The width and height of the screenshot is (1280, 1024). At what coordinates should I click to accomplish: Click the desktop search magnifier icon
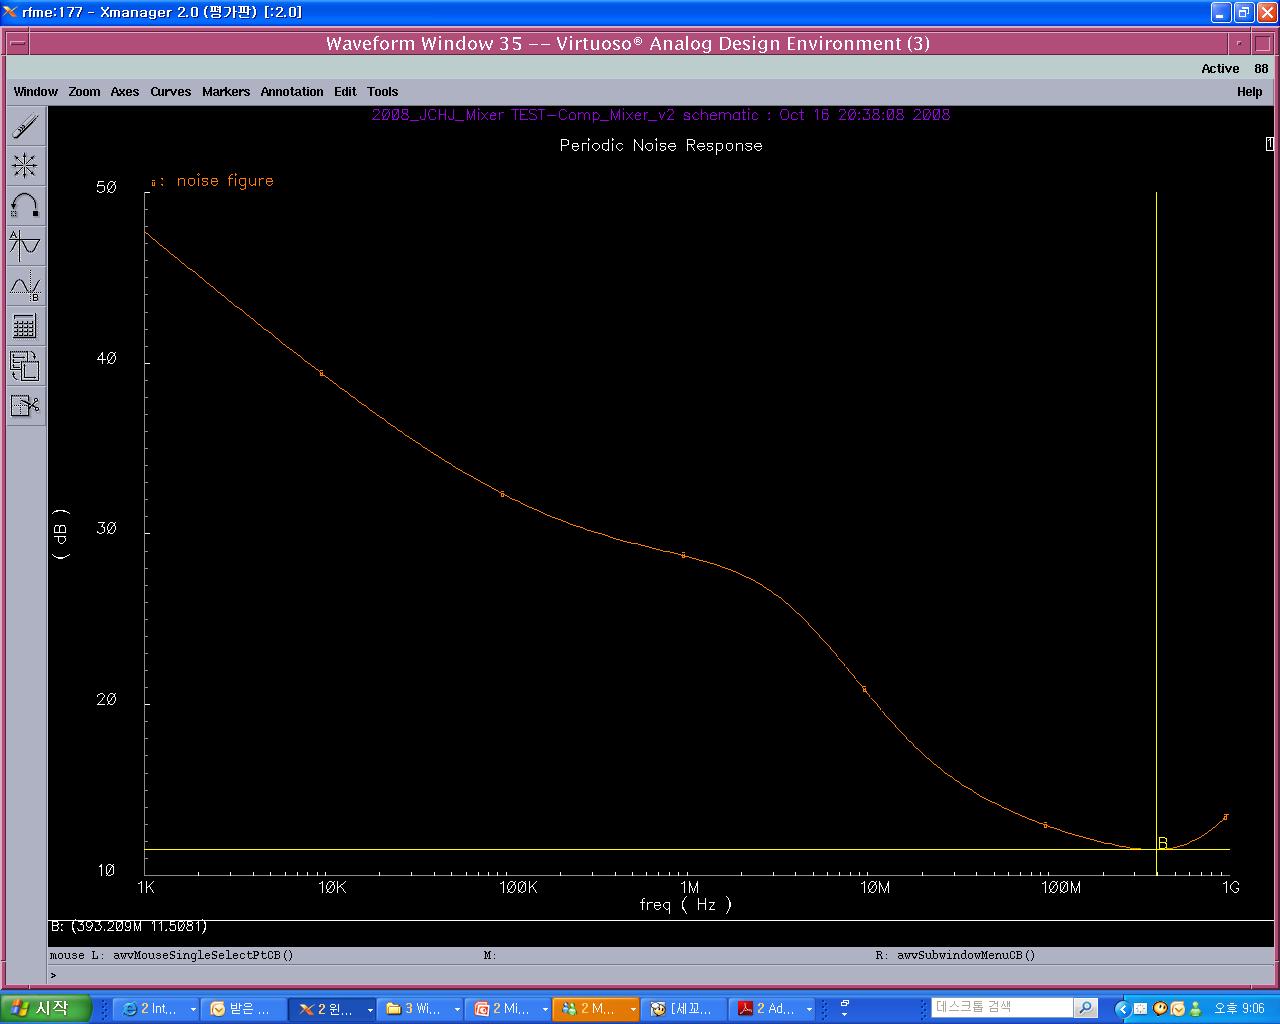[x=1085, y=1008]
